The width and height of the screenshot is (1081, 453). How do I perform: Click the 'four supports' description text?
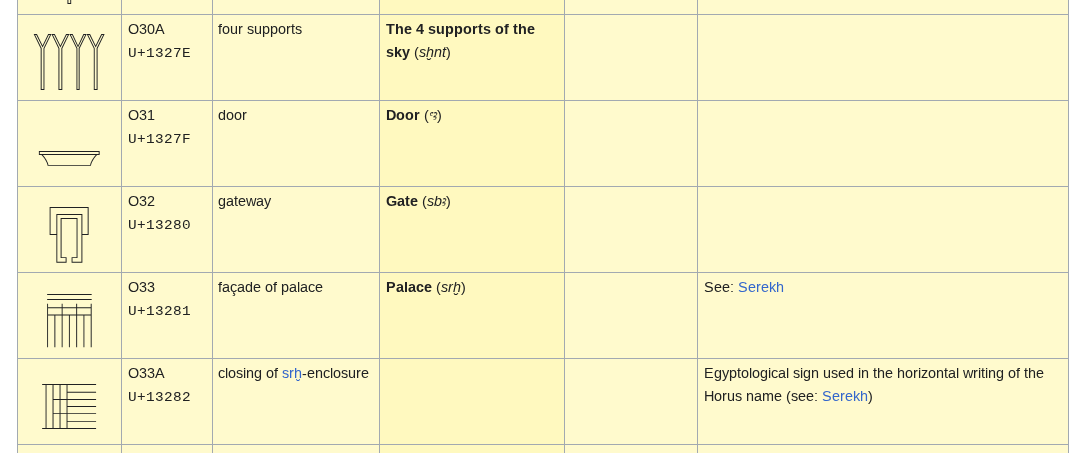click(x=260, y=29)
